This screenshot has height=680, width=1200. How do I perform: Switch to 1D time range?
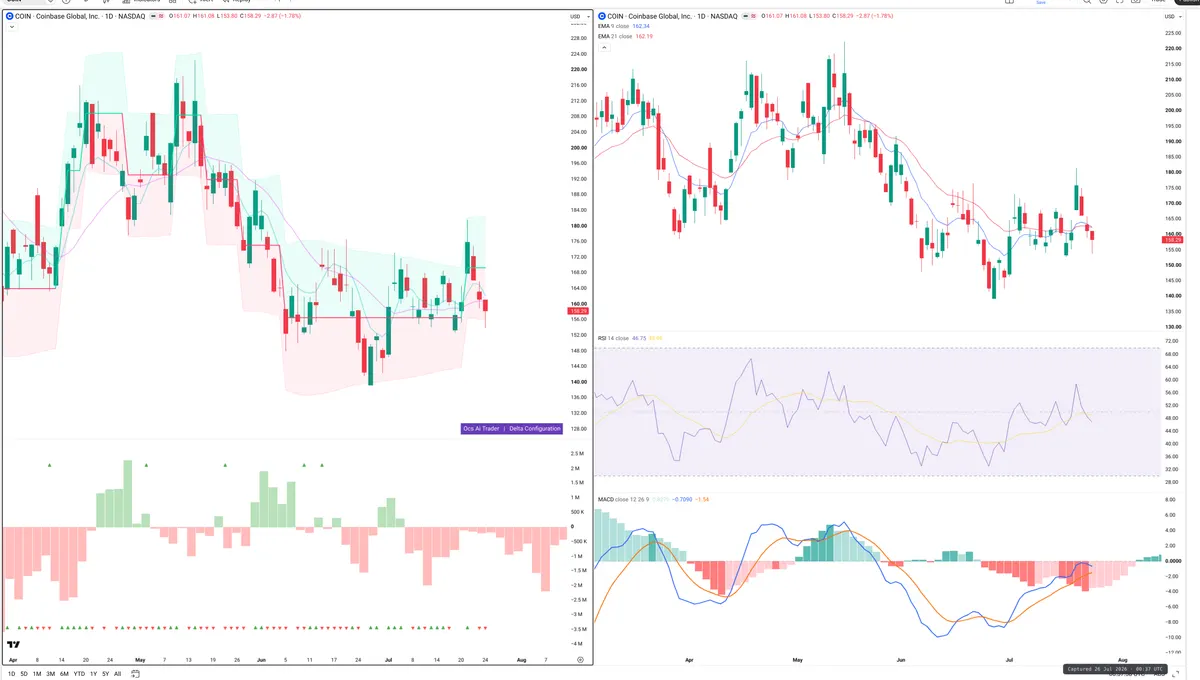11,674
